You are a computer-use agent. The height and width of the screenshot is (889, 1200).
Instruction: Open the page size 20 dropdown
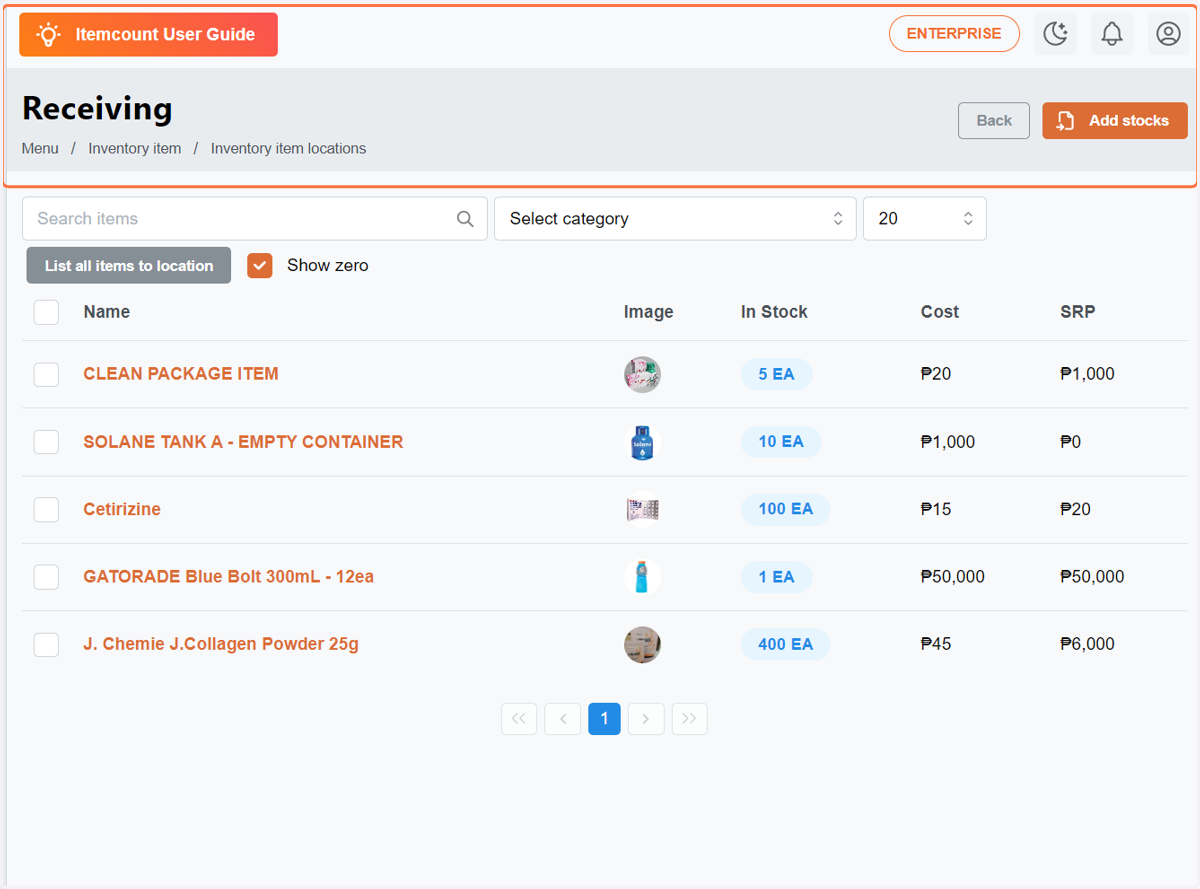pyautogui.click(x=925, y=219)
